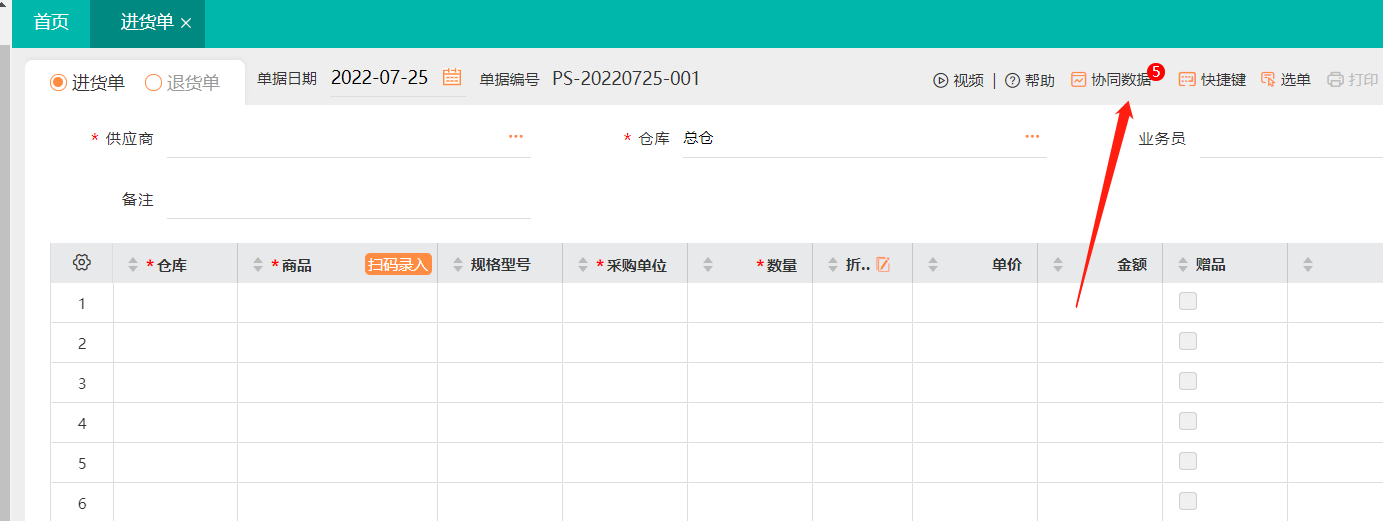
Task: Close the 进货单 tab
Action: point(186,23)
